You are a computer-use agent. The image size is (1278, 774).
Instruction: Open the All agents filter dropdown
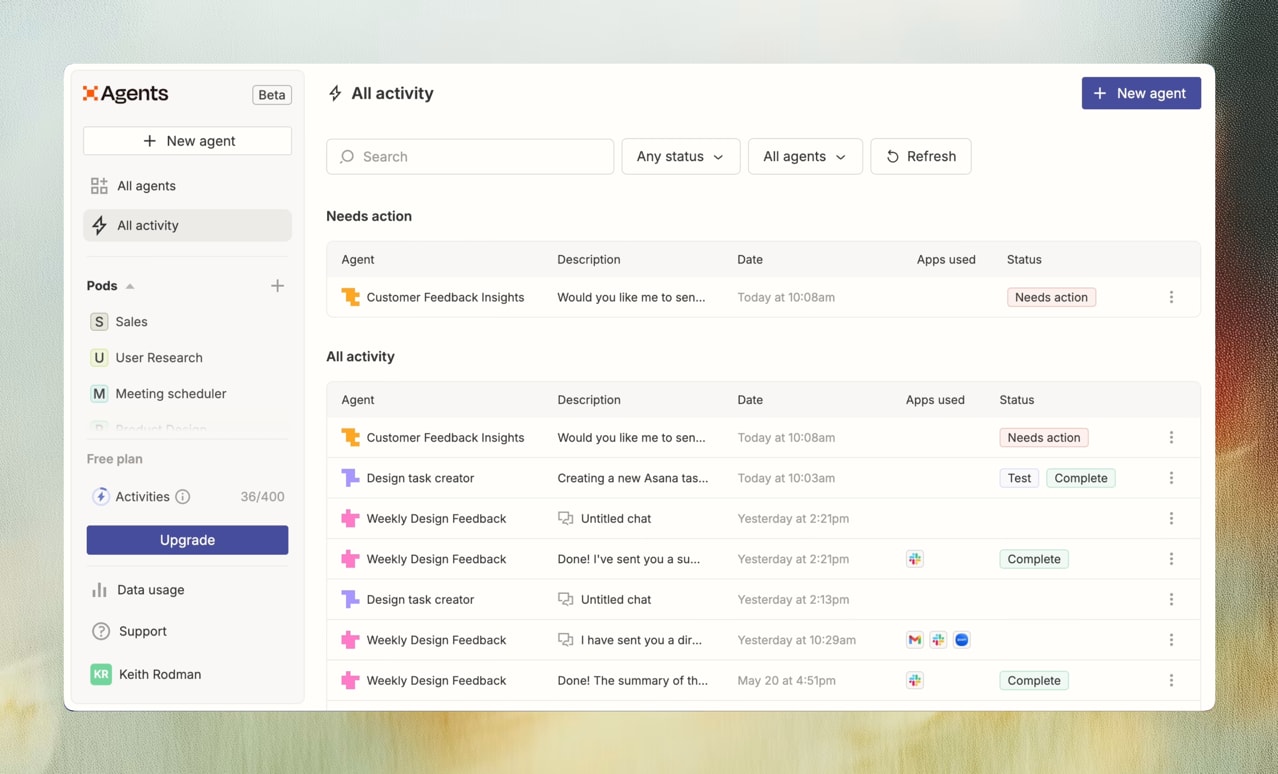[x=805, y=156]
